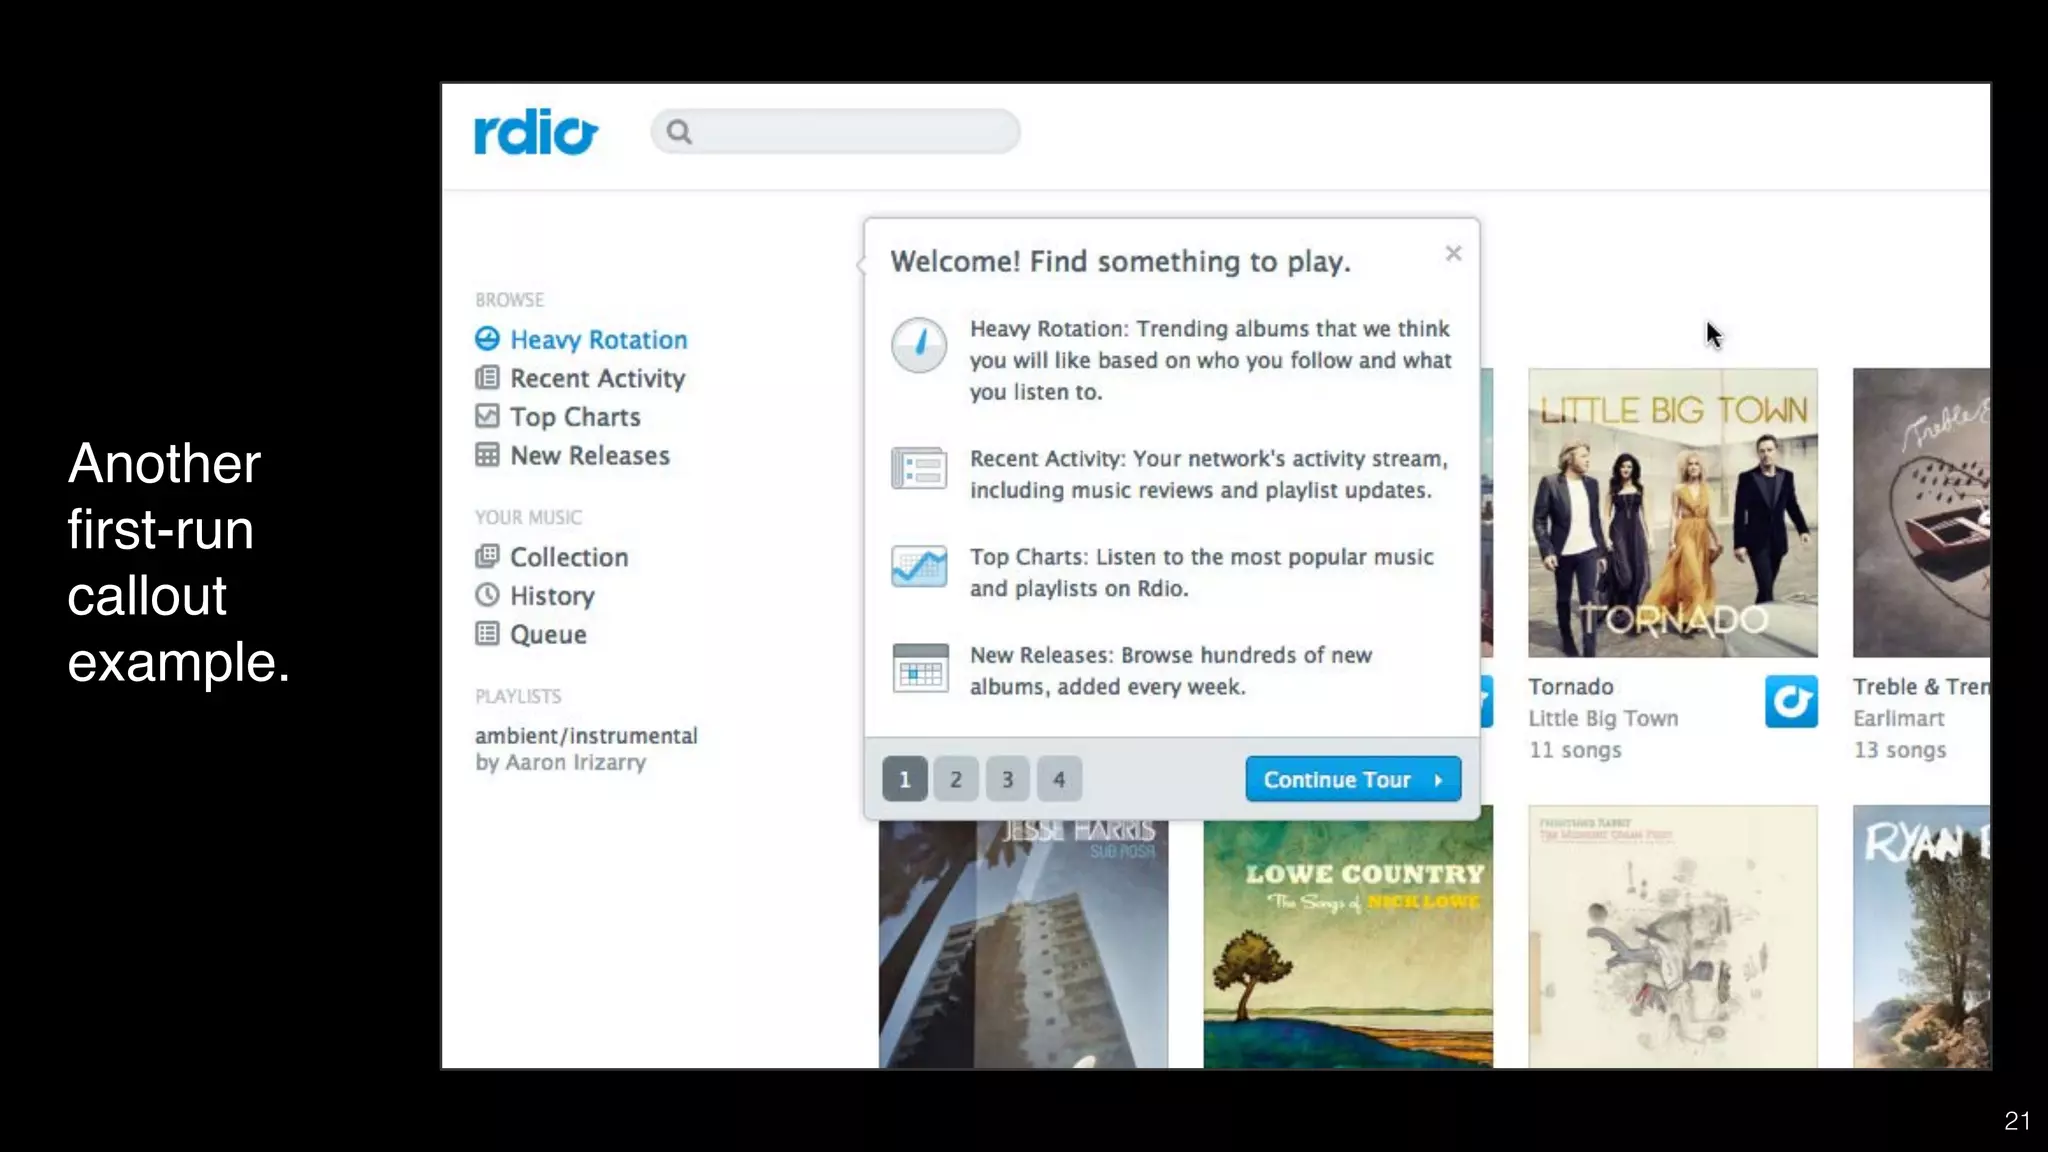This screenshot has height=1152, width=2048.
Task: Jump to tour step 3
Action: 1007,779
